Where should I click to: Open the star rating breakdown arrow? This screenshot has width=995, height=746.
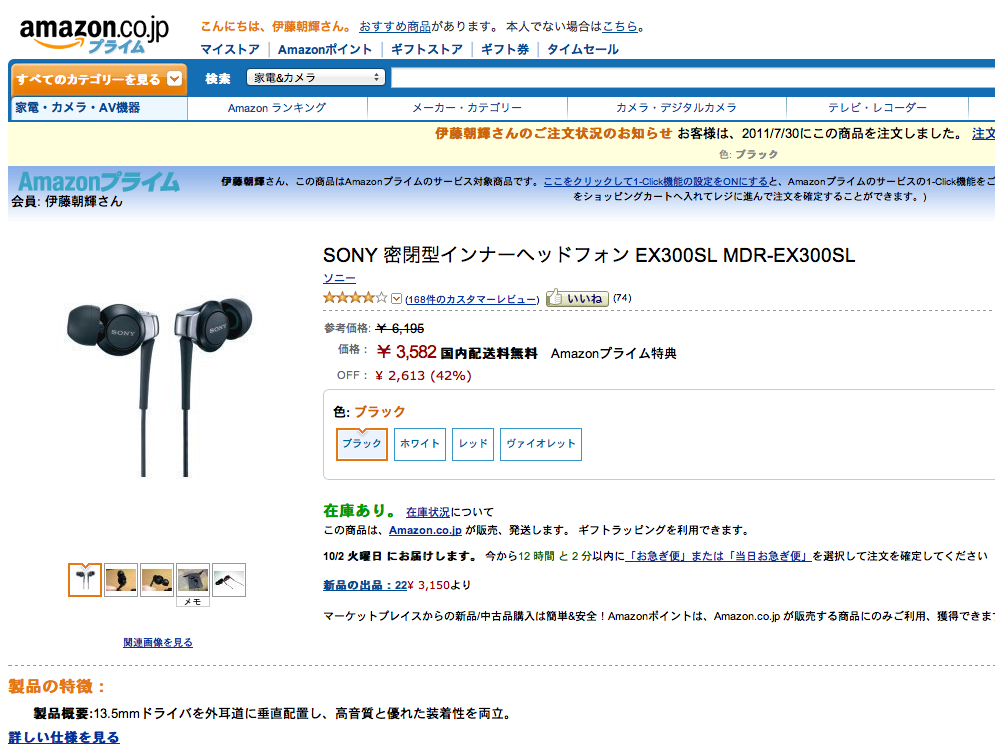(397, 298)
